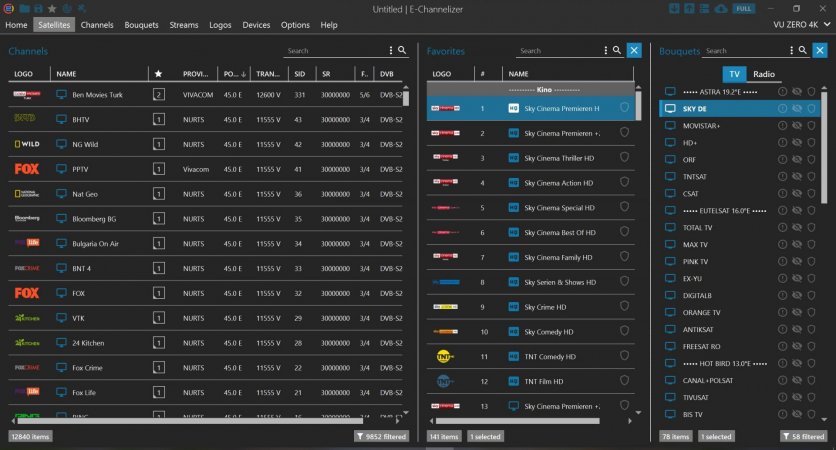
Task: Click the Bouquets search input field
Action: [745, 51]
